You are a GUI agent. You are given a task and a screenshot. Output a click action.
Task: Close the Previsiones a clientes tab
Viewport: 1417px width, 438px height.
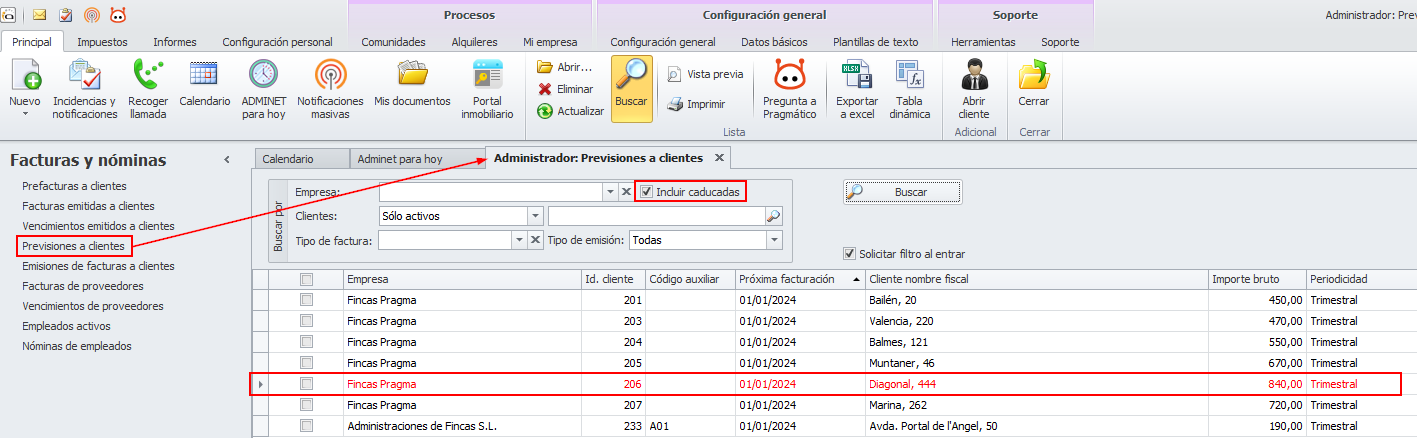719,158
